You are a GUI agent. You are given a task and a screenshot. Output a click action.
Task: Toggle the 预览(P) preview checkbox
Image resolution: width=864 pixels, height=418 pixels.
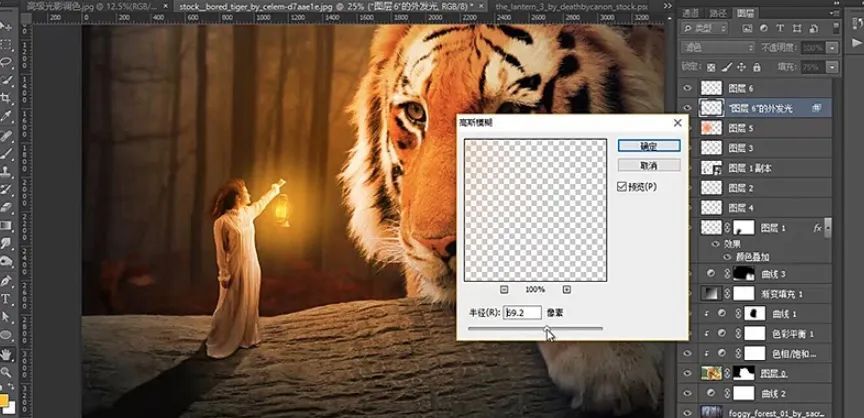click(623, 186)
